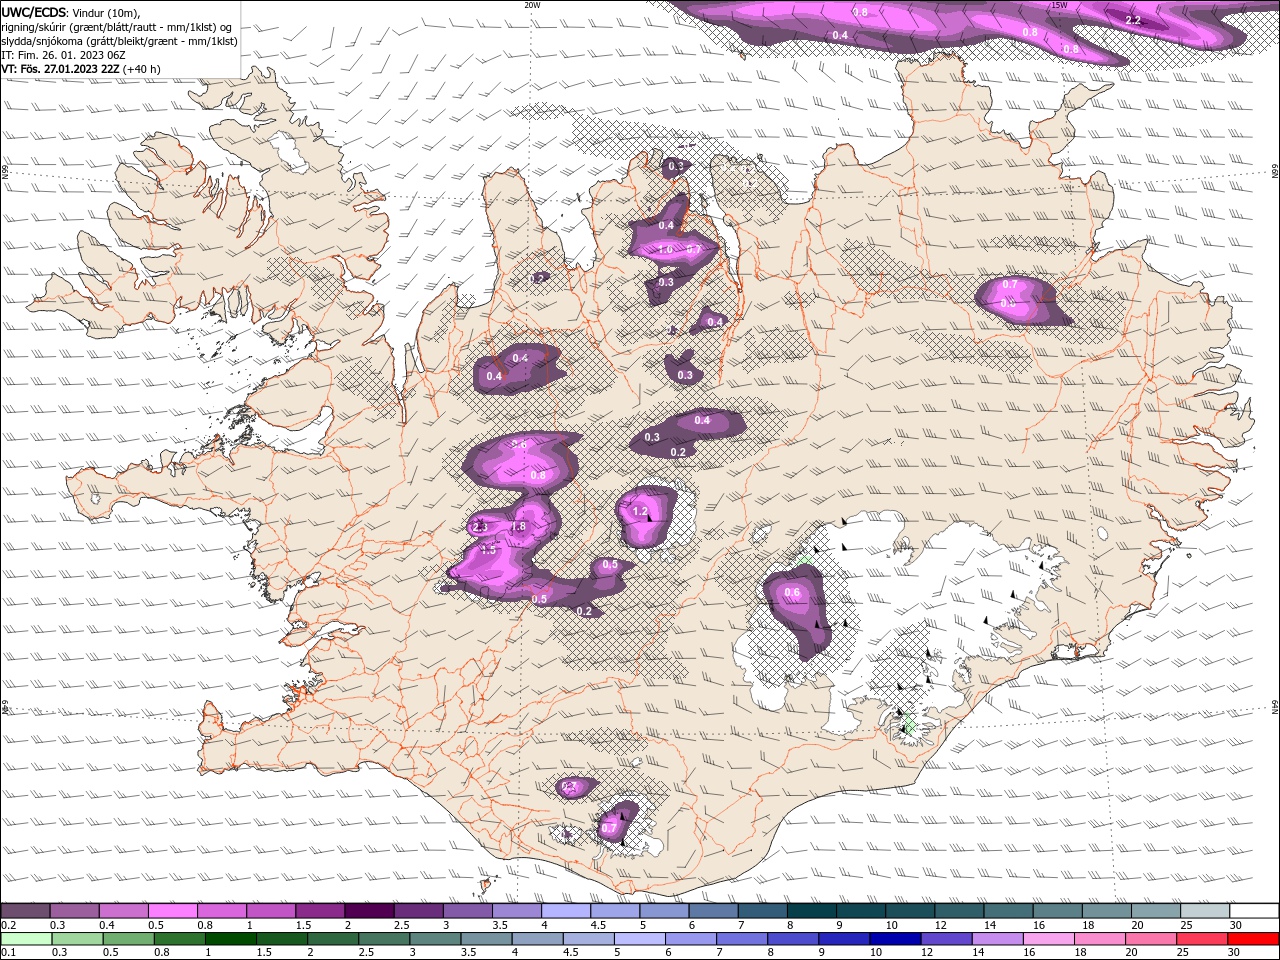Click the '1.8' precipitation value in west Iceland

click(x=518, y=527)
